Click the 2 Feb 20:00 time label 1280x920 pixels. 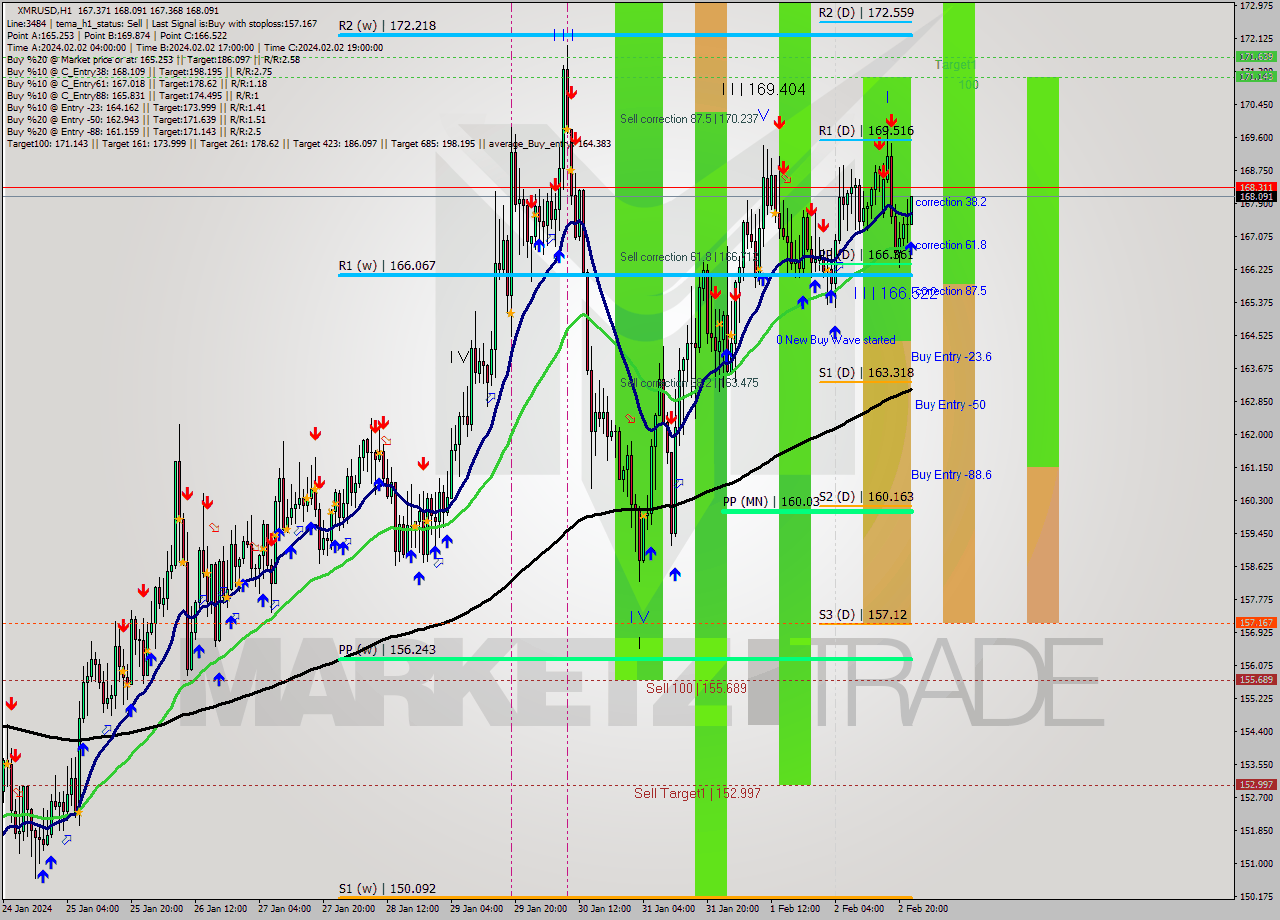pyautogui.click(x=923, y=909)
